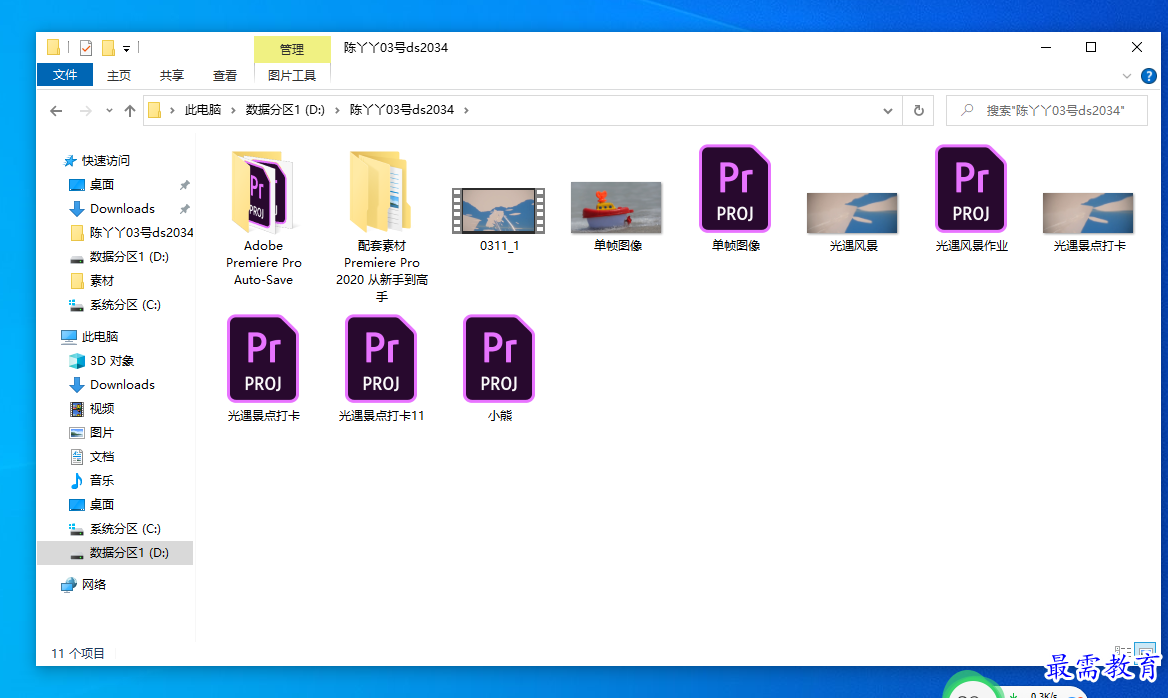Open the 文档 library in sidebar
1168x698 pixels.
[92, 456]
